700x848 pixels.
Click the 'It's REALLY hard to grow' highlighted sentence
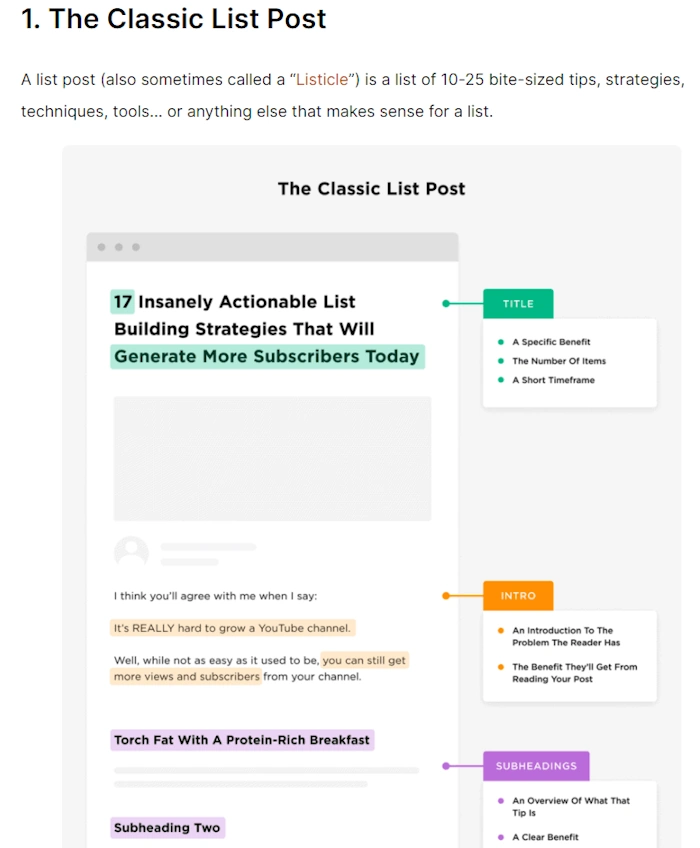pos(233,628)
